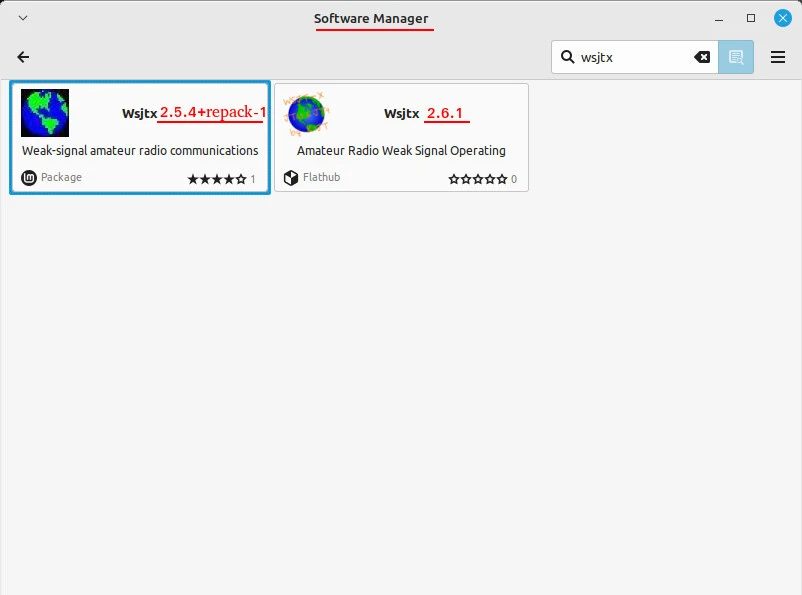The height and width of the screenshot is (595, 802).
Task: Toggle search in package descriptions button
Action: pos(736,58)
